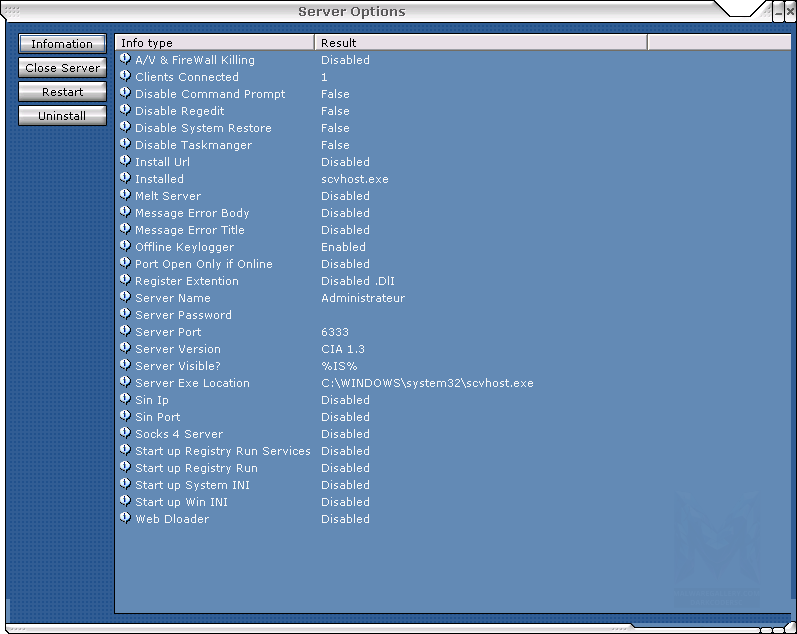Image resolution: width=797 pixels, height=634 pixels.
Task: Select the Disable Taskmanger row
Action: (x=193, y=145)
